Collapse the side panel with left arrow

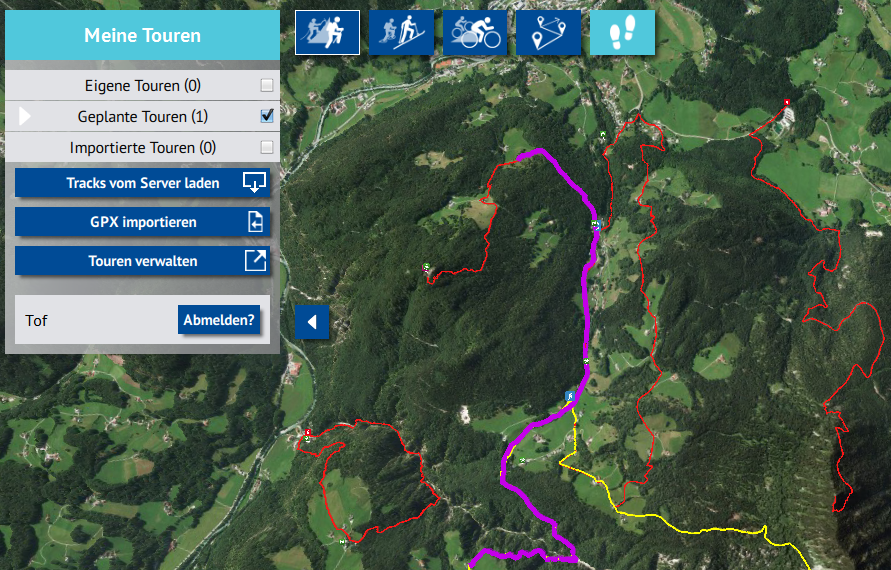(x=312, y=322)
